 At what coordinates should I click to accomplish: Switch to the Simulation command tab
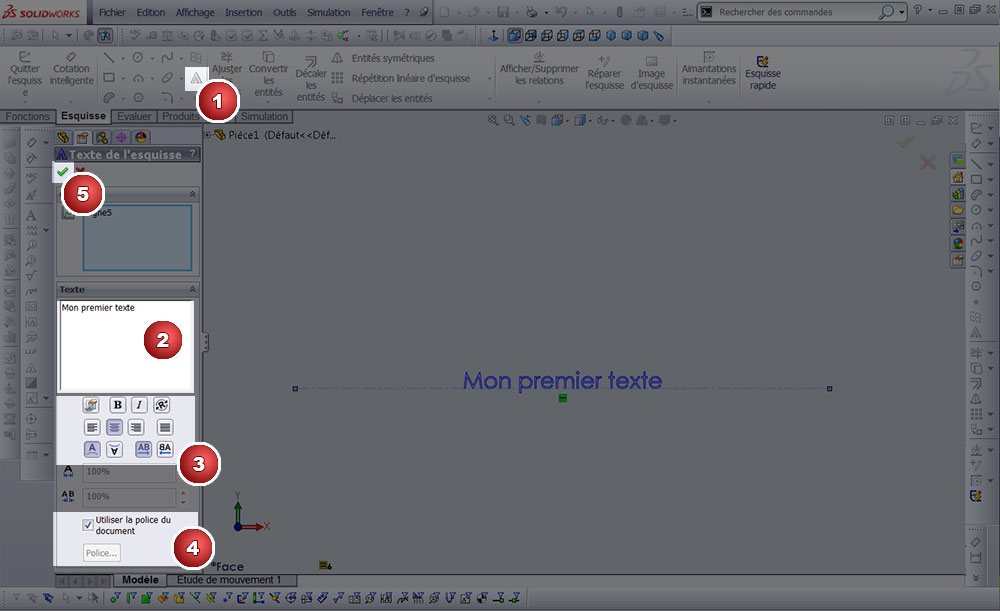[x=264, y=116]
